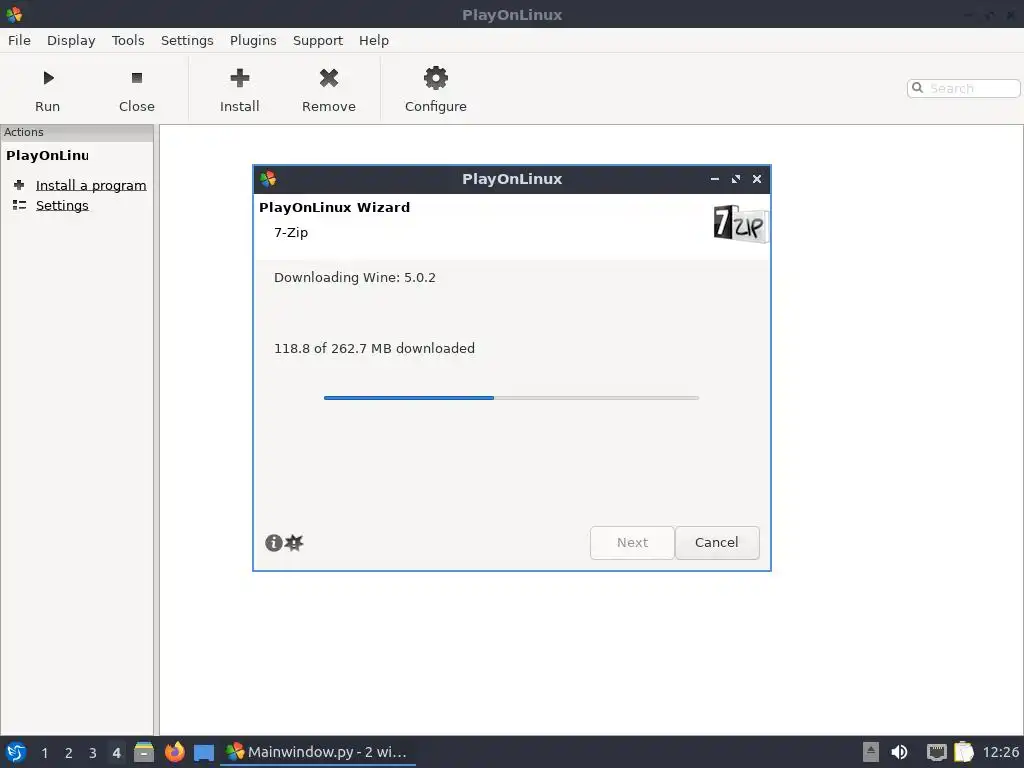Close the PlayOnLinux wizard dialog
Viewport: 1024px width, 768px height.
tap(757, 179)
